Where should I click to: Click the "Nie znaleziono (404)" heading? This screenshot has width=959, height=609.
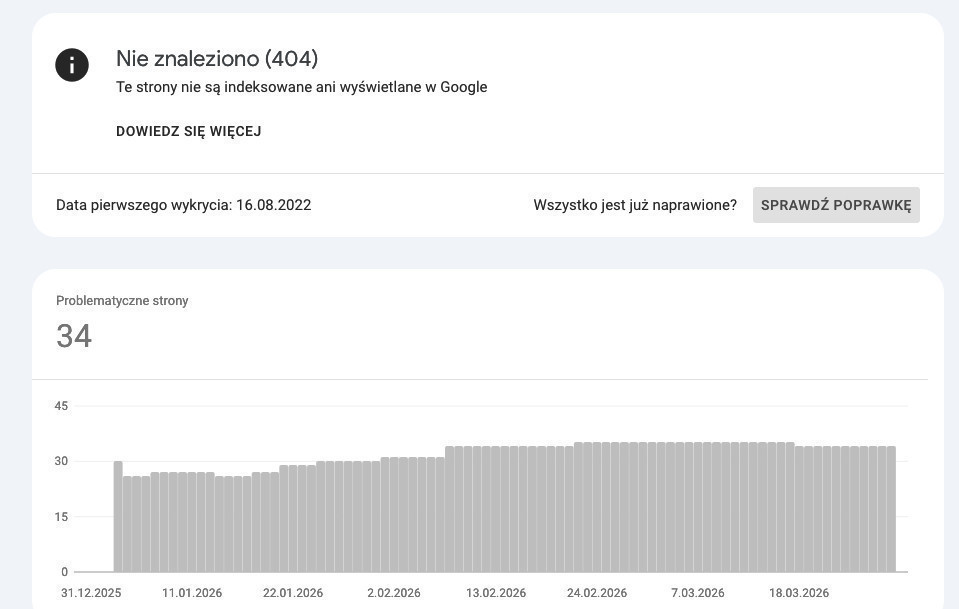tap(217, 59)
